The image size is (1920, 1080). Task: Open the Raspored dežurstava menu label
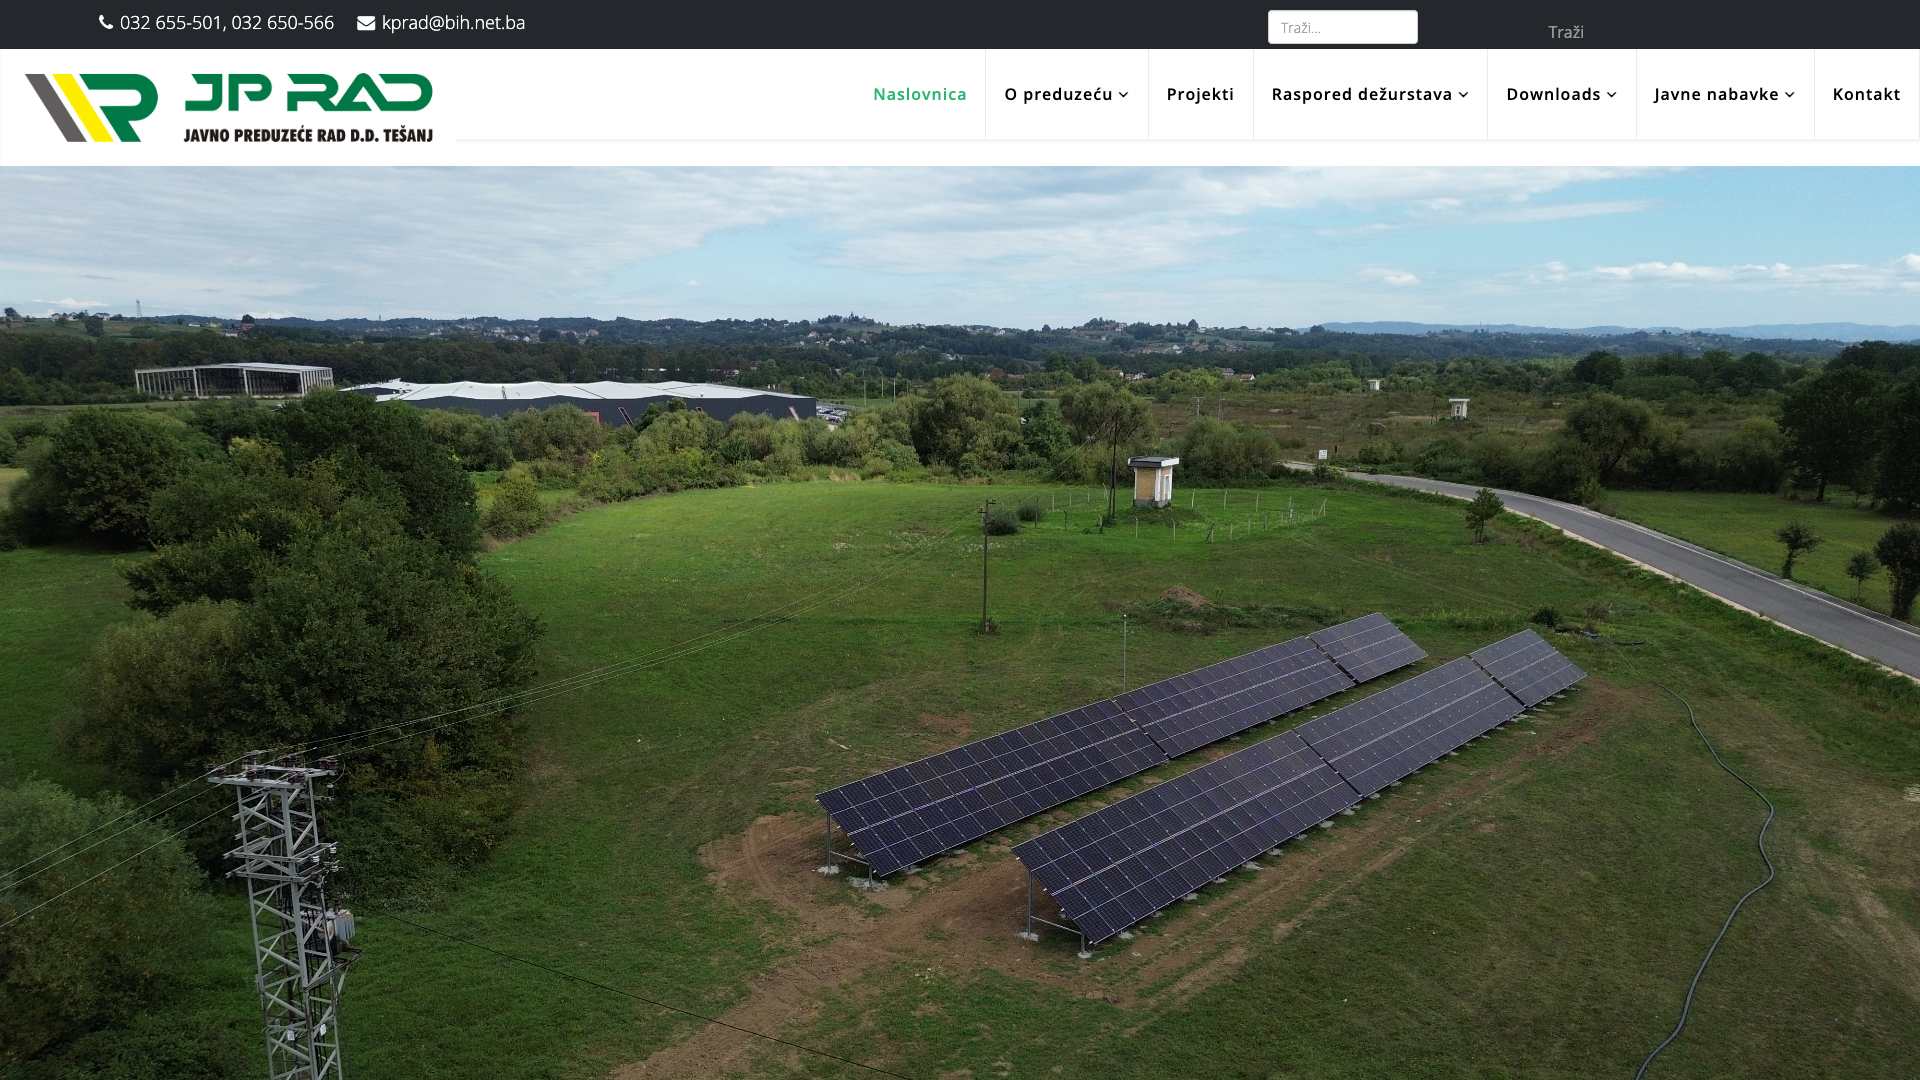[1361, 94]
